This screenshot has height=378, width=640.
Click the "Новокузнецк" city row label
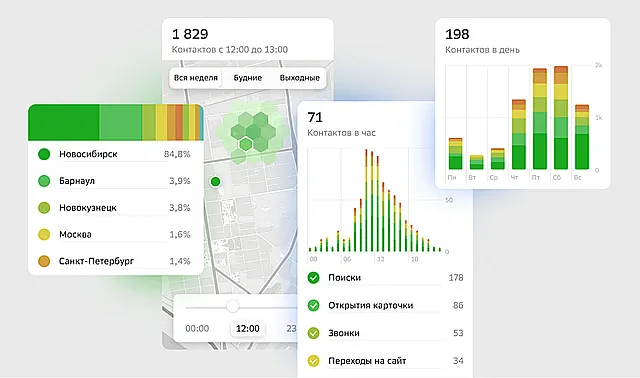tap(88, 208)
